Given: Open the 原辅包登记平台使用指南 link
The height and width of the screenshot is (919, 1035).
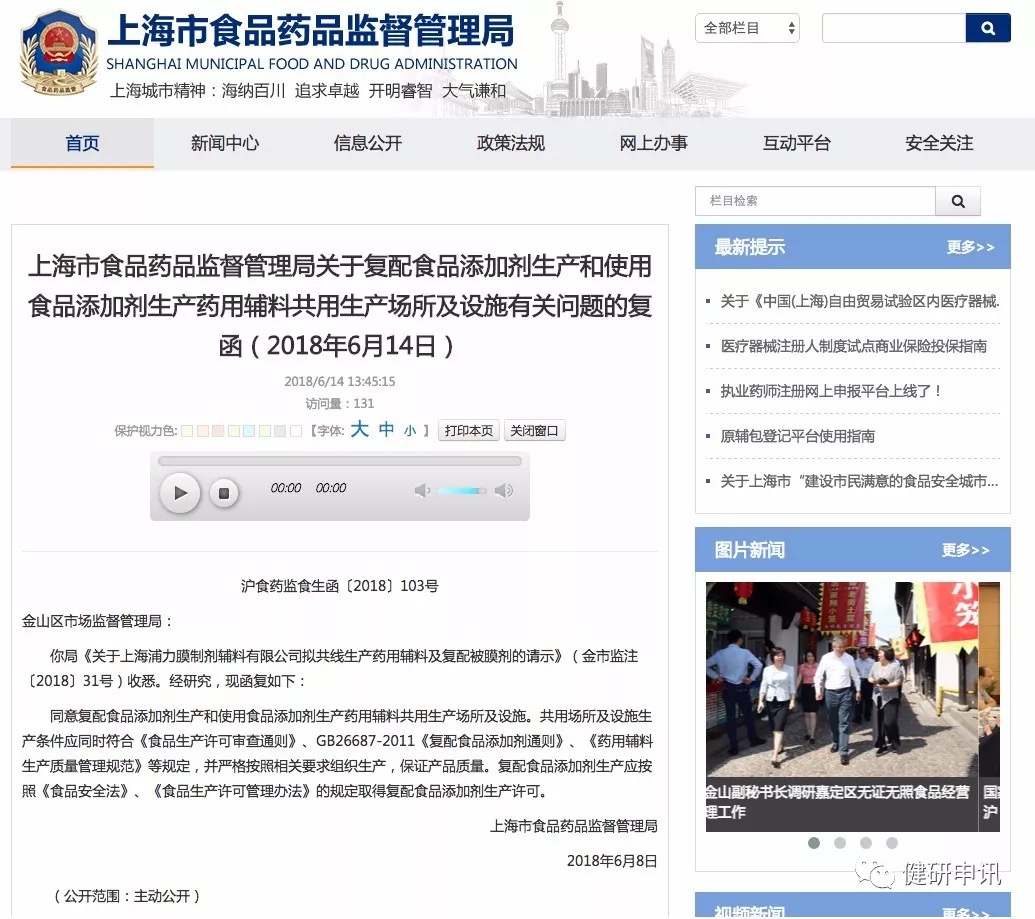Looking at the screenshot, I should [797, 436].
